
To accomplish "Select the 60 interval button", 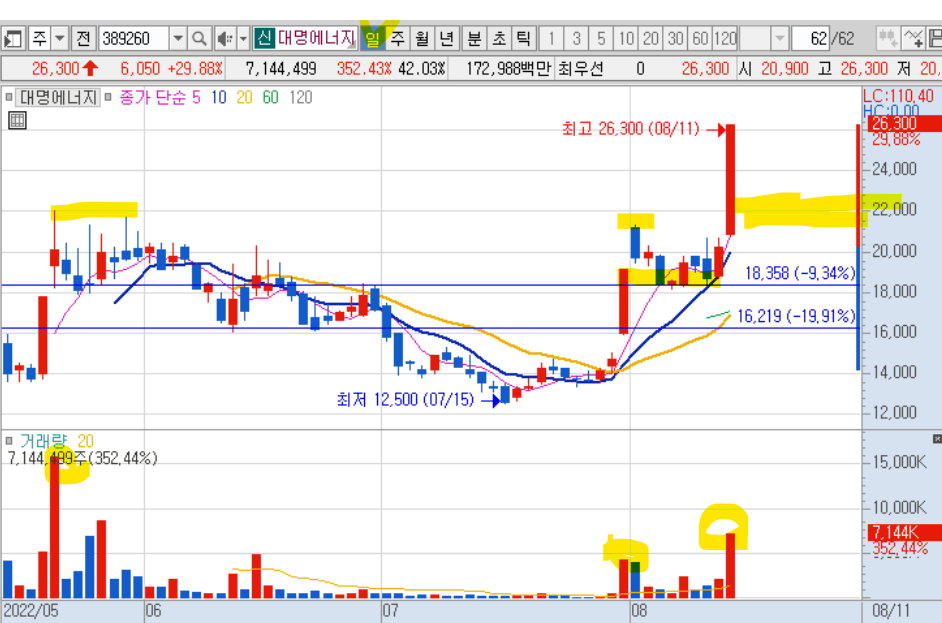I will tap(700, 39).
